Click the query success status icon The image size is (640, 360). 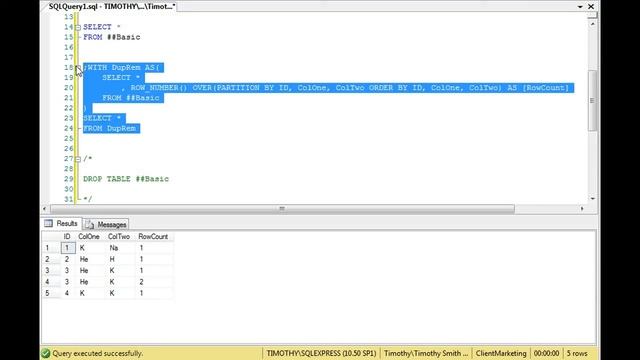[x=46, y=353]
